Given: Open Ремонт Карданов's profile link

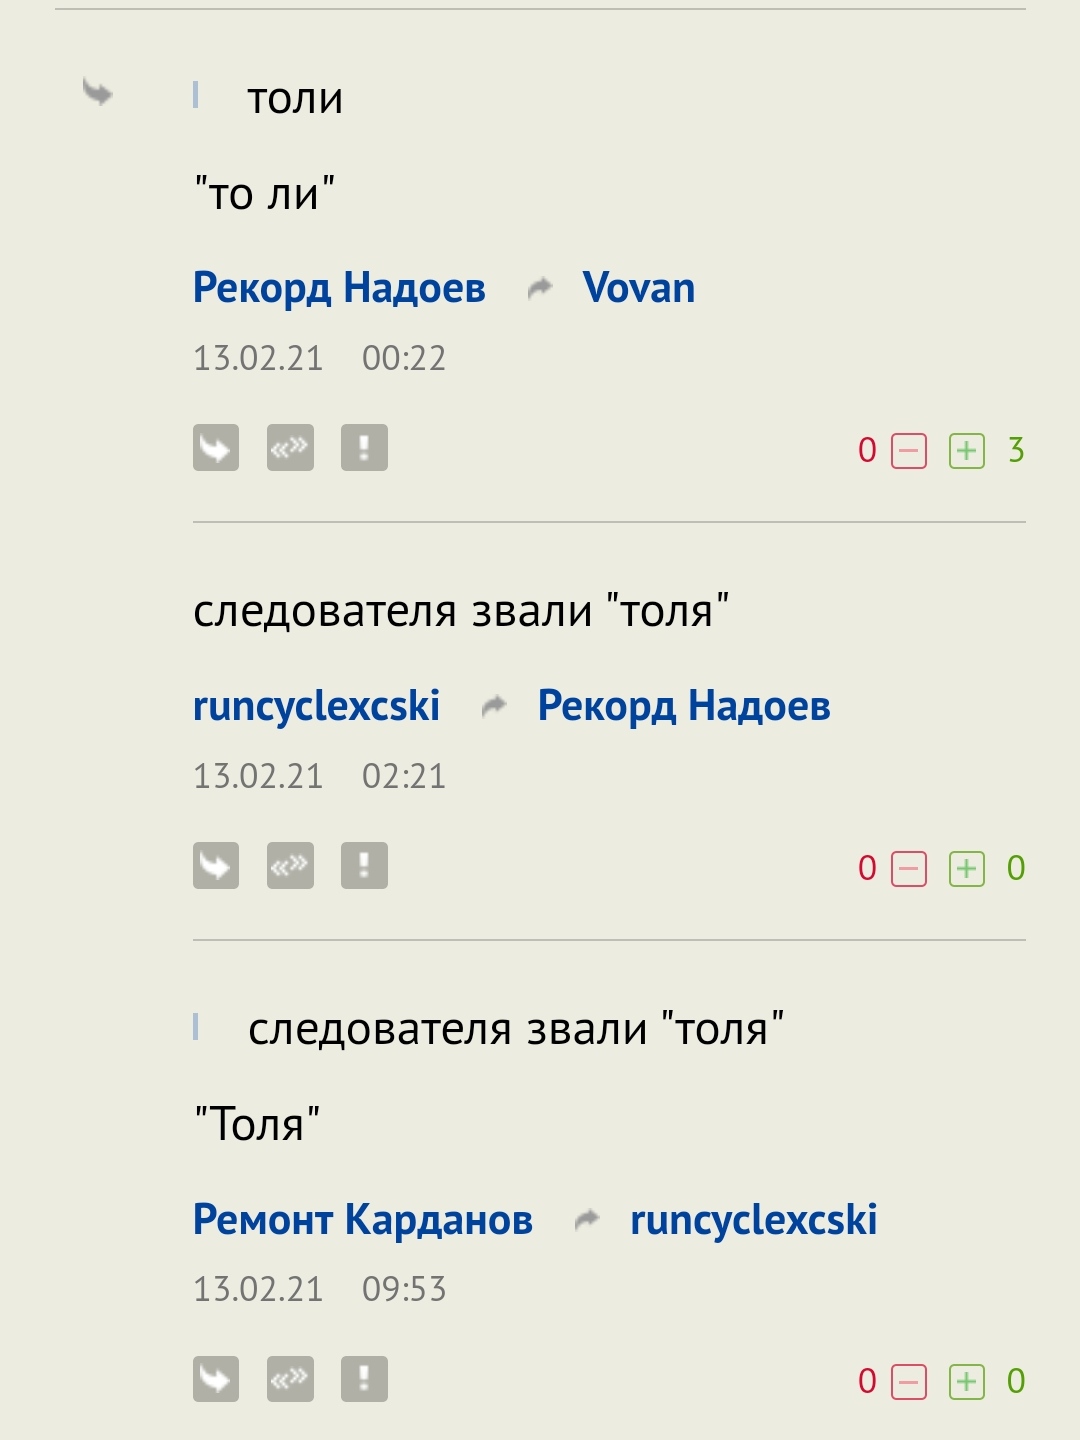Looking at the screenshot, I should pos(362,1220).
